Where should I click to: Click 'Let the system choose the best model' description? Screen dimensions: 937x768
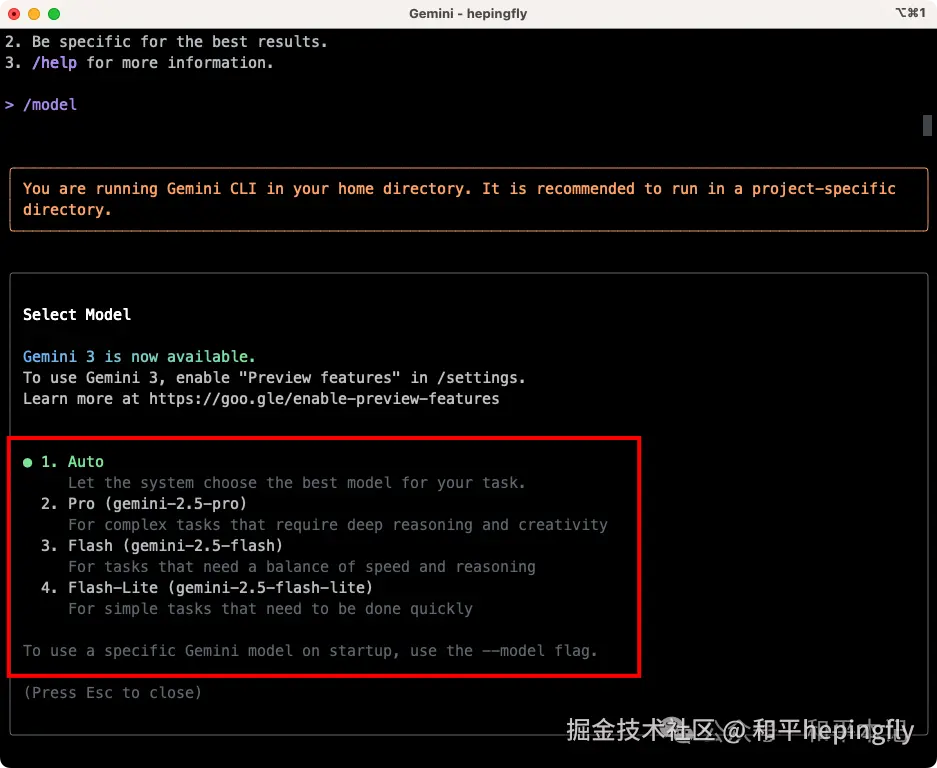coord(296,482)
